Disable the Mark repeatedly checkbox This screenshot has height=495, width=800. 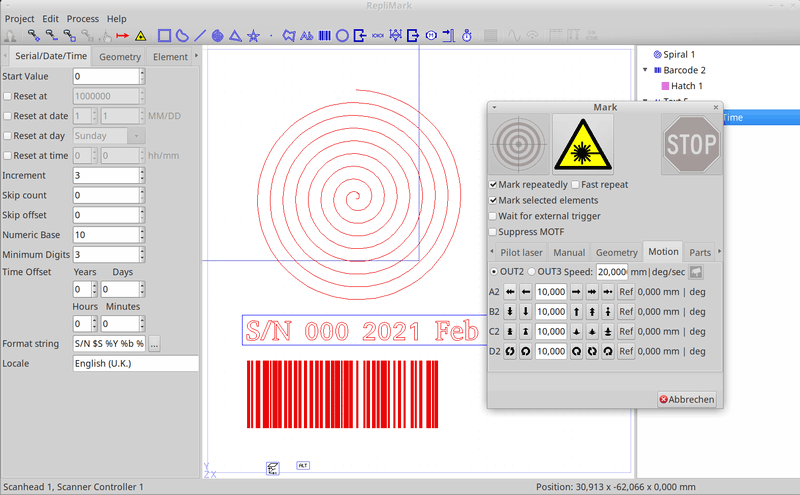[x=494, y=185]
